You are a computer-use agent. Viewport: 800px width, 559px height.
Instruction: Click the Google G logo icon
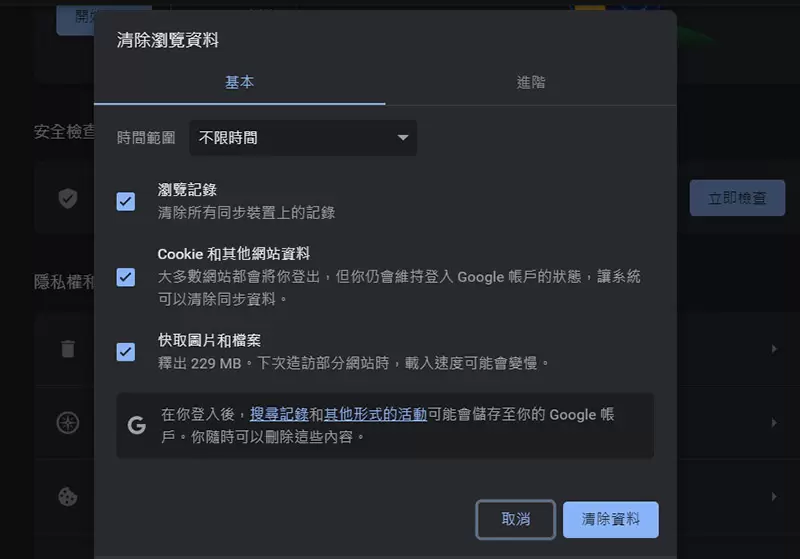coord(137,425)
